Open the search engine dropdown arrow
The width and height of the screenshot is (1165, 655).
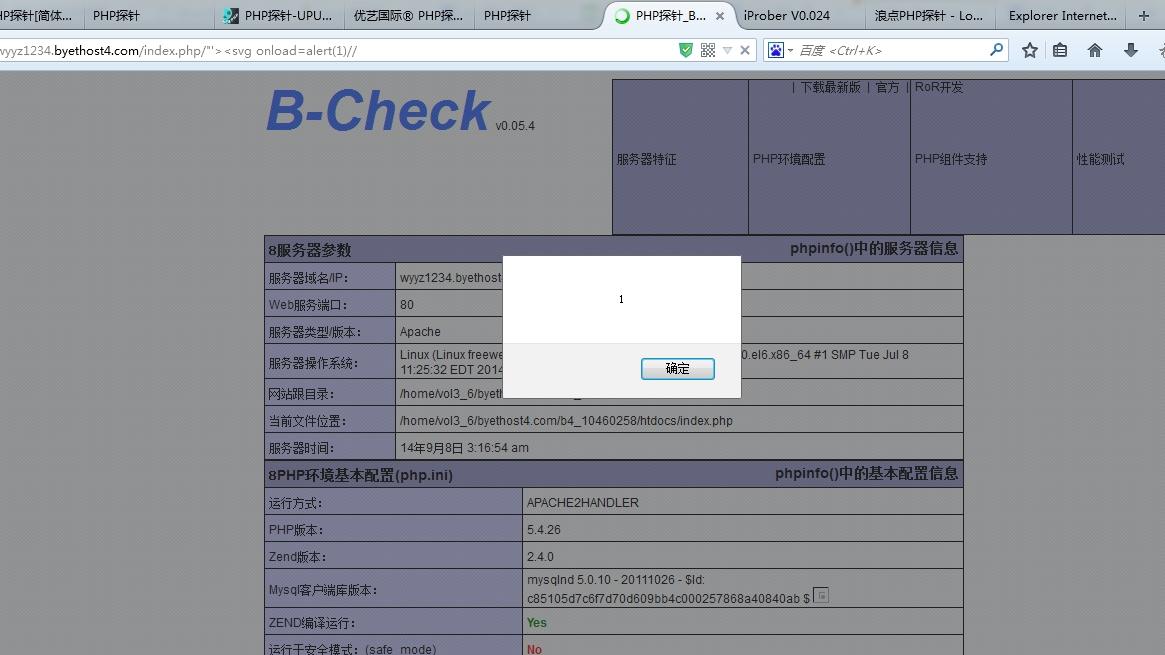pyautogui.click(x=789, y=48)
